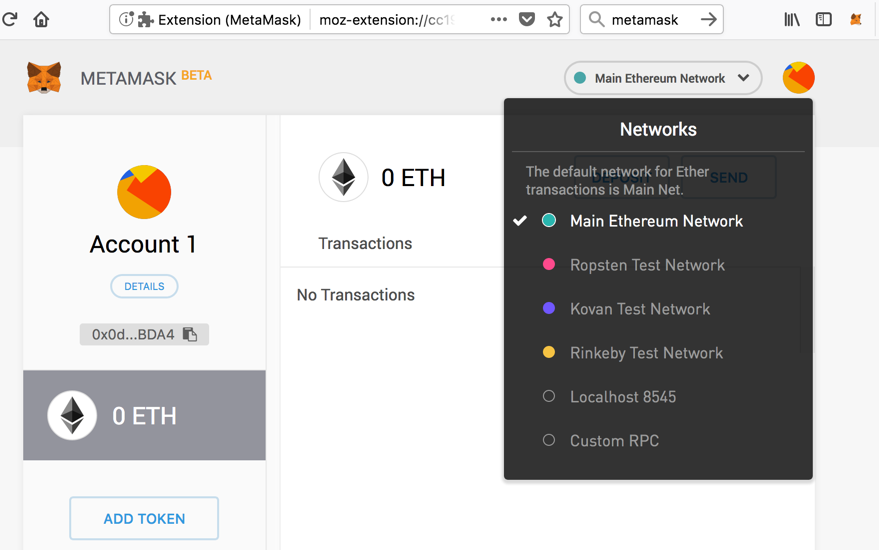
Task: Toggle the browser sidebar icon
Action: pos(824,19)
